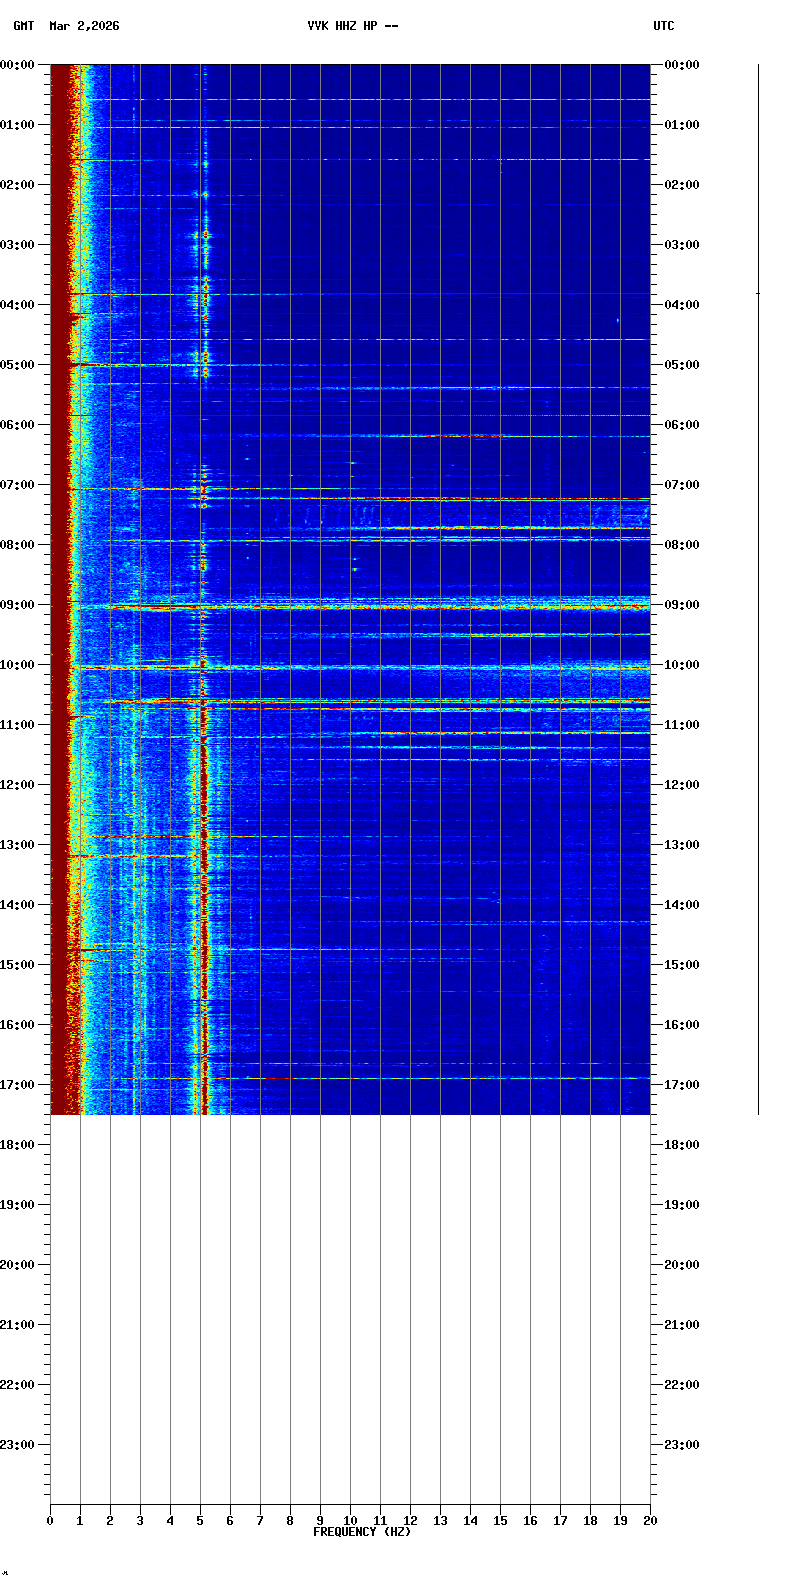Click the UTC label at top right

point(663,26)
